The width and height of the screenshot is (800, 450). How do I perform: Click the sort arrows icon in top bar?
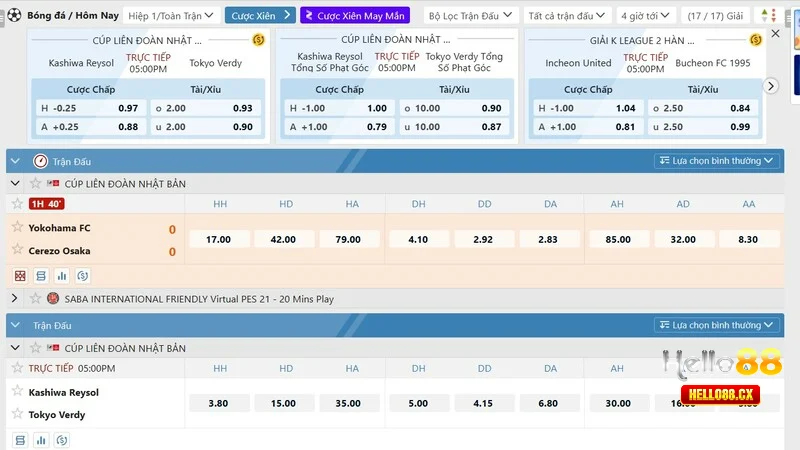click(x=768, y=15)
